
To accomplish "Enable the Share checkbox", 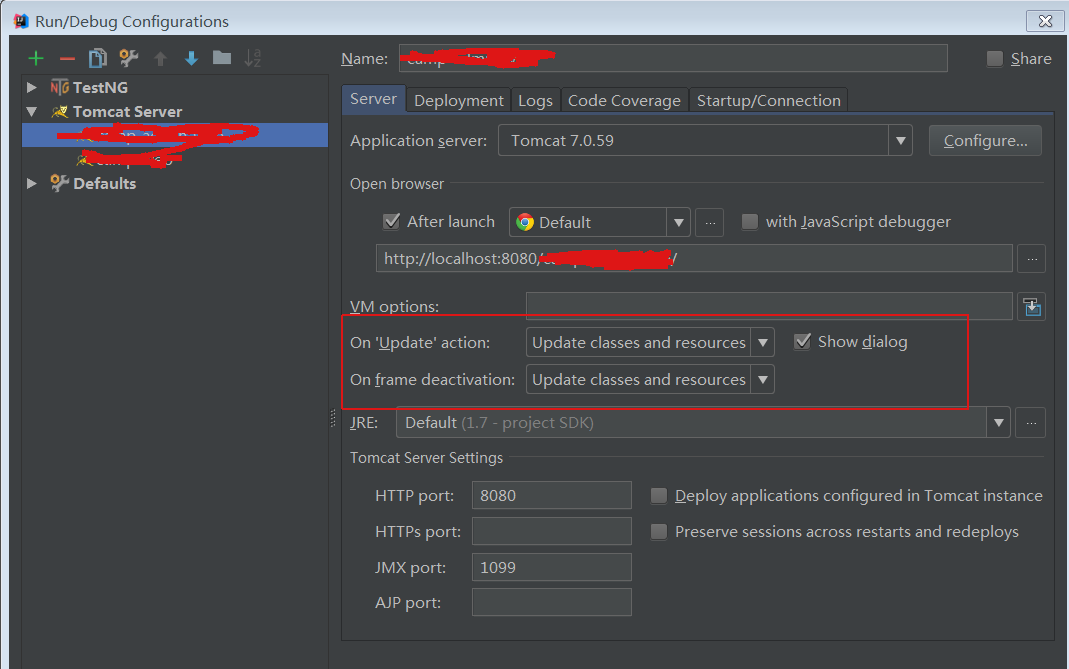I will tap(995, 59).
